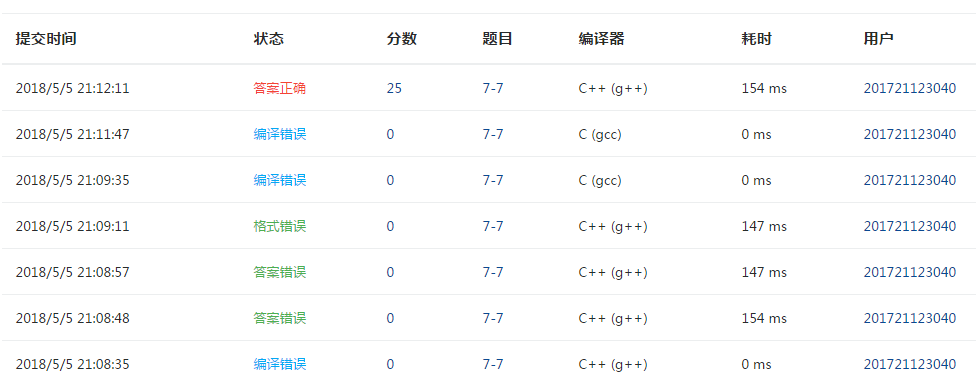
Task: Click 147 ms in the 21:08:57 row
Action: tap(764, 273)
